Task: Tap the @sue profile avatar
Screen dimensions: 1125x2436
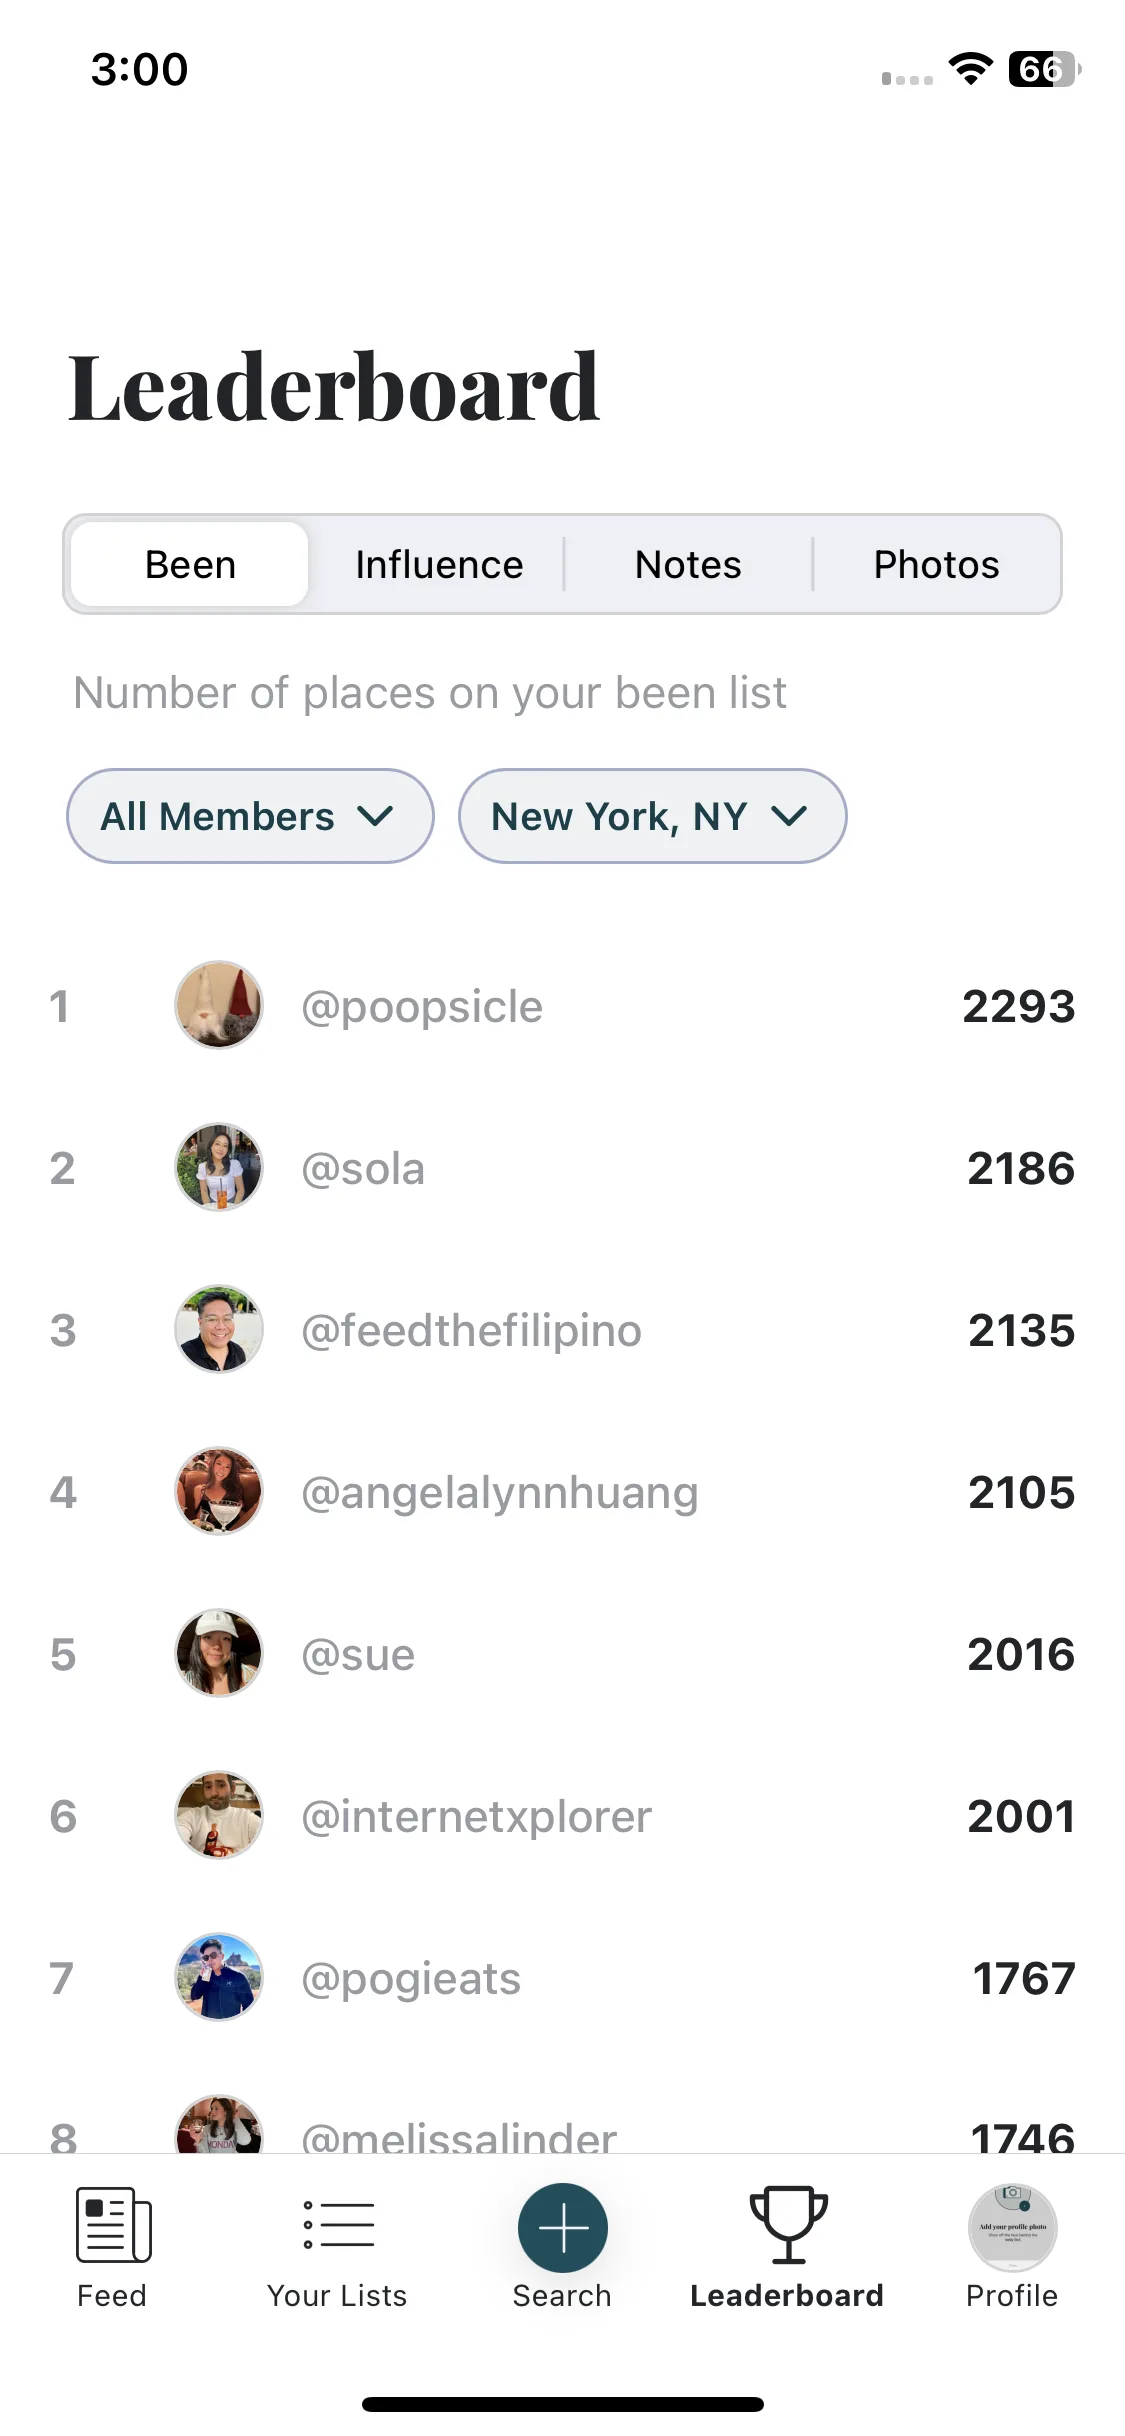Action: click(x=219, y=1653)
